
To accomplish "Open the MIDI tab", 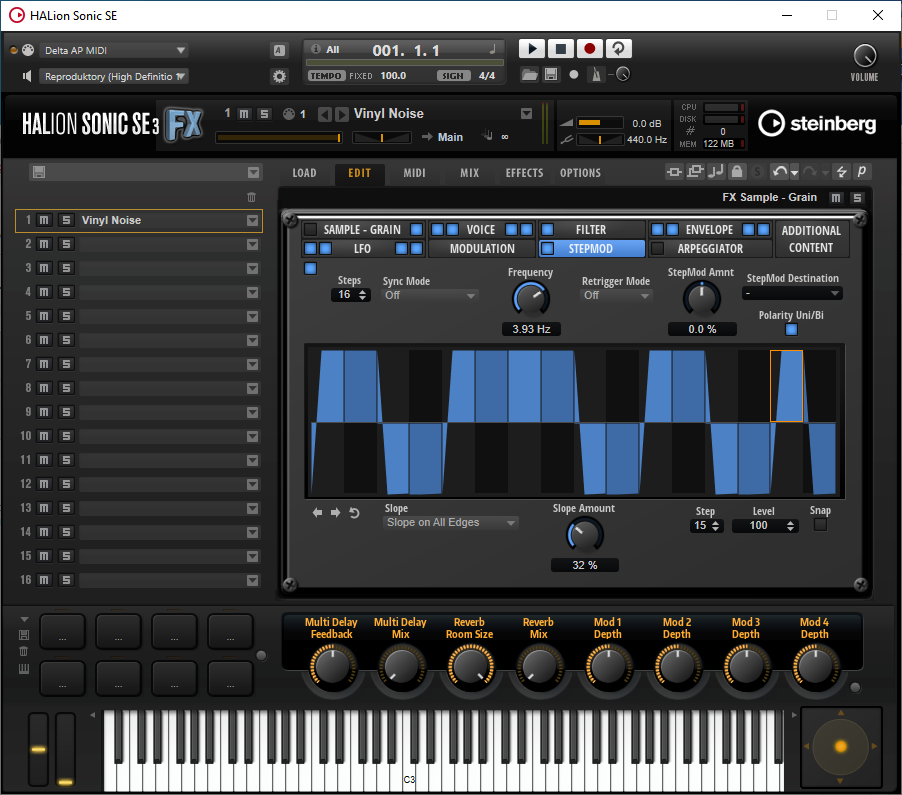I will 415,173.
